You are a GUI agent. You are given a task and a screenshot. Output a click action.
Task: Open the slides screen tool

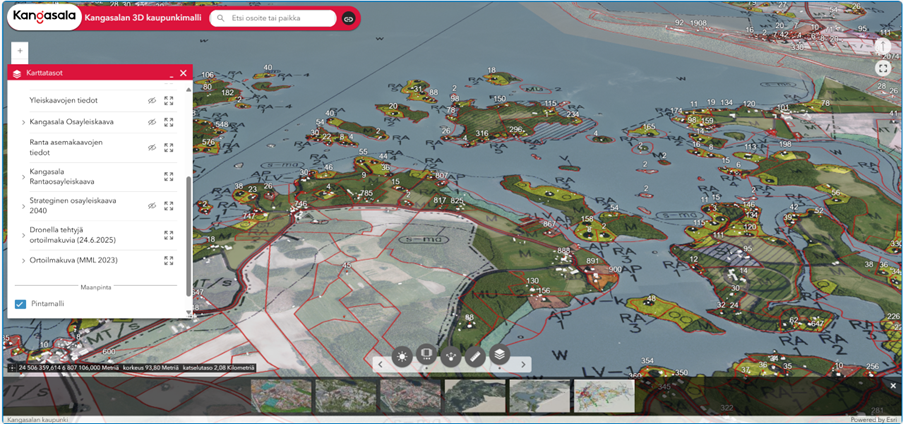click(x=426, y=355)
